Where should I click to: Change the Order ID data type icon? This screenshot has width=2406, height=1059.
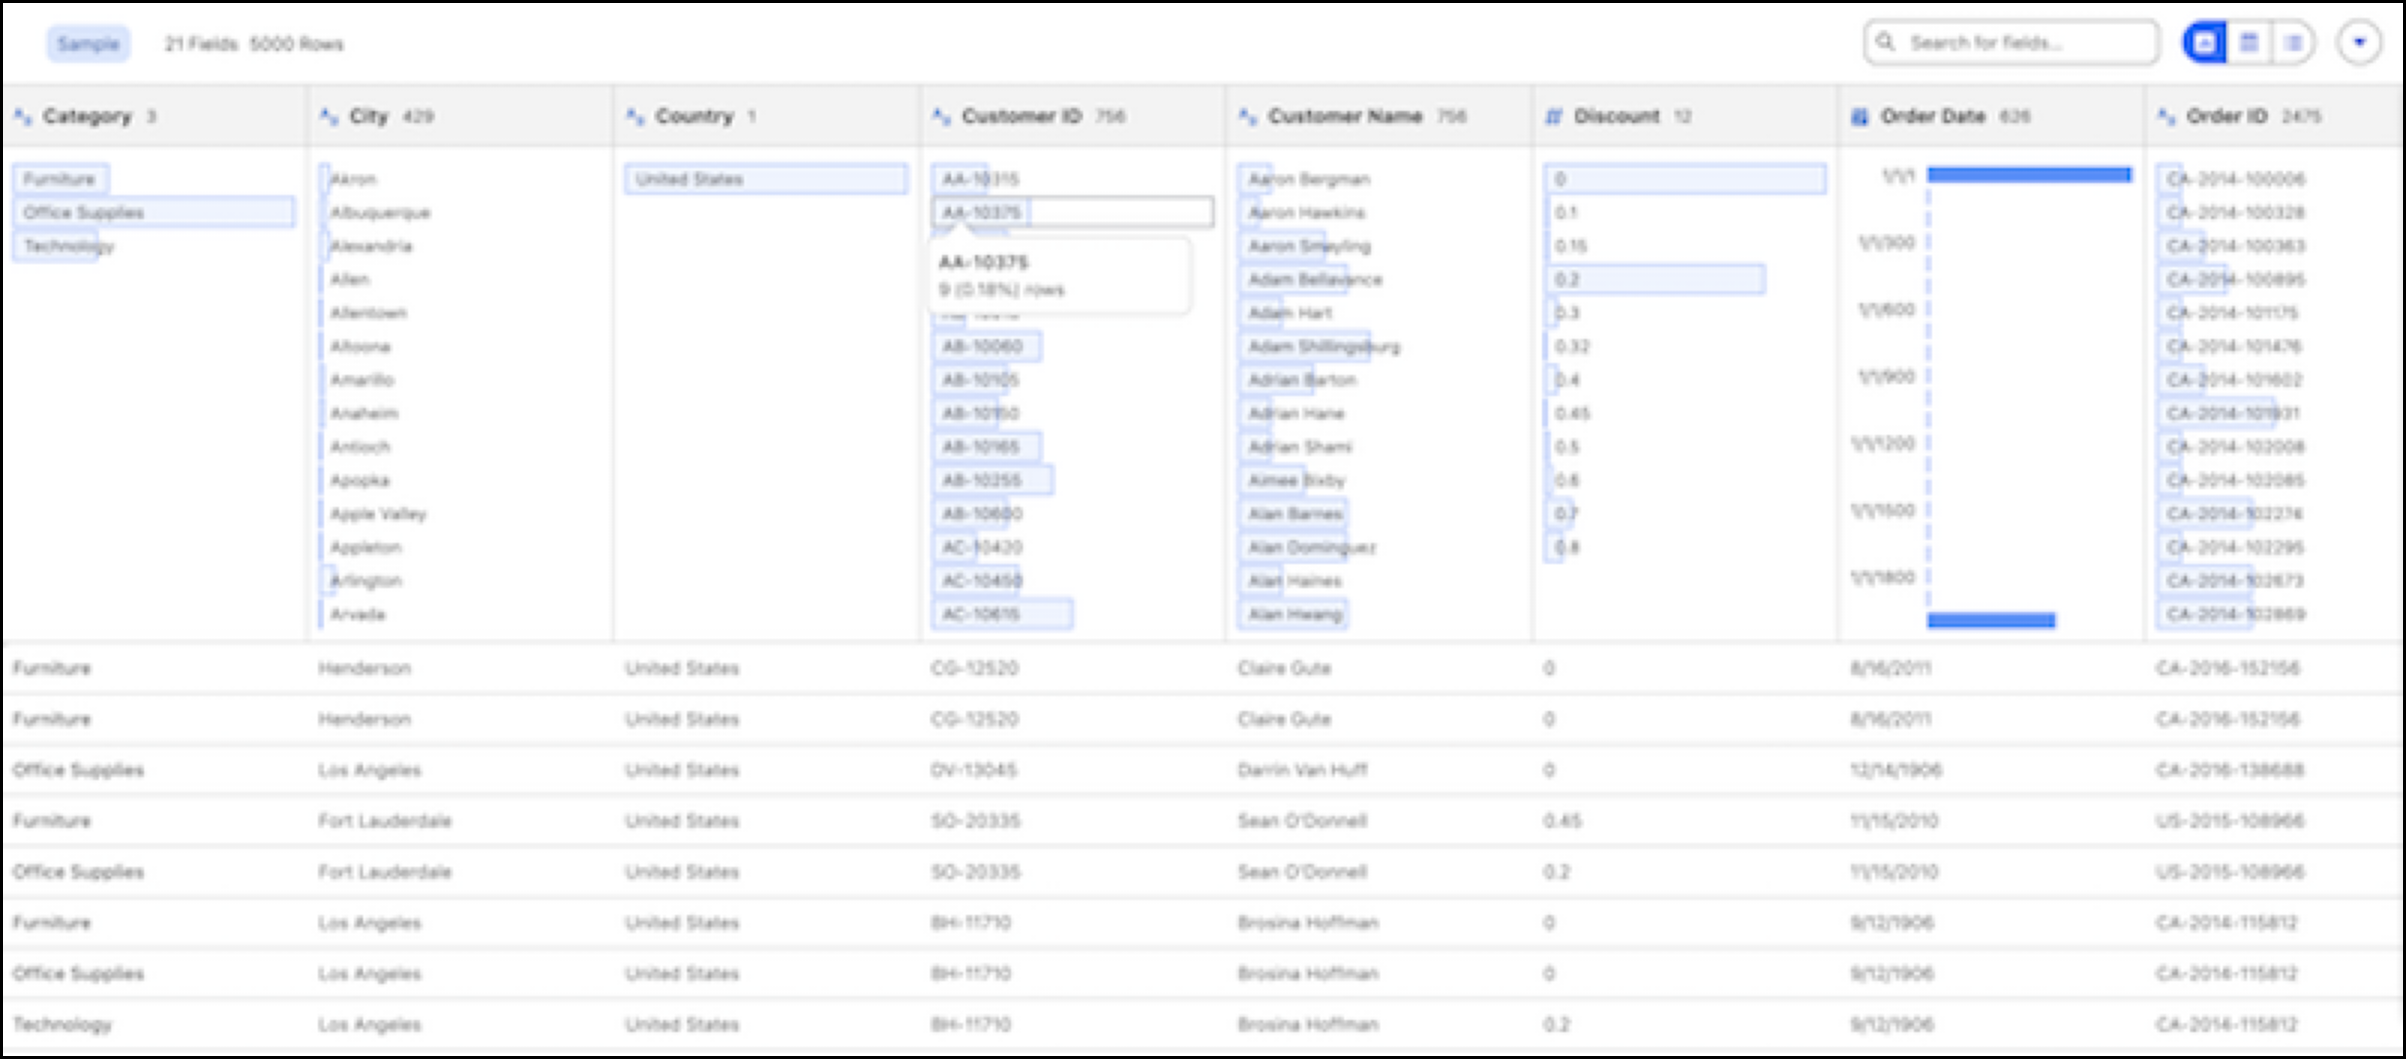coord(2166,117)
